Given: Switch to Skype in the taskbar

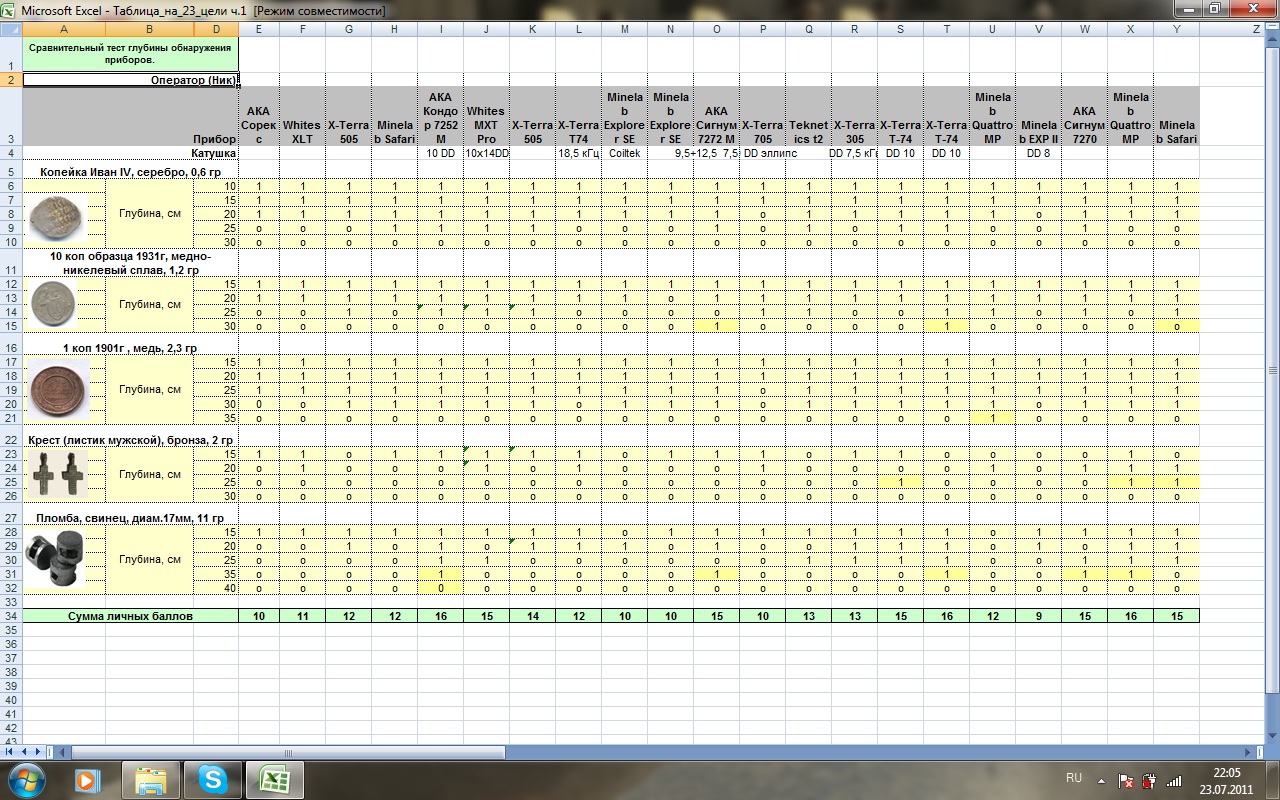Looking at the screenshot, I should [212, 778].
